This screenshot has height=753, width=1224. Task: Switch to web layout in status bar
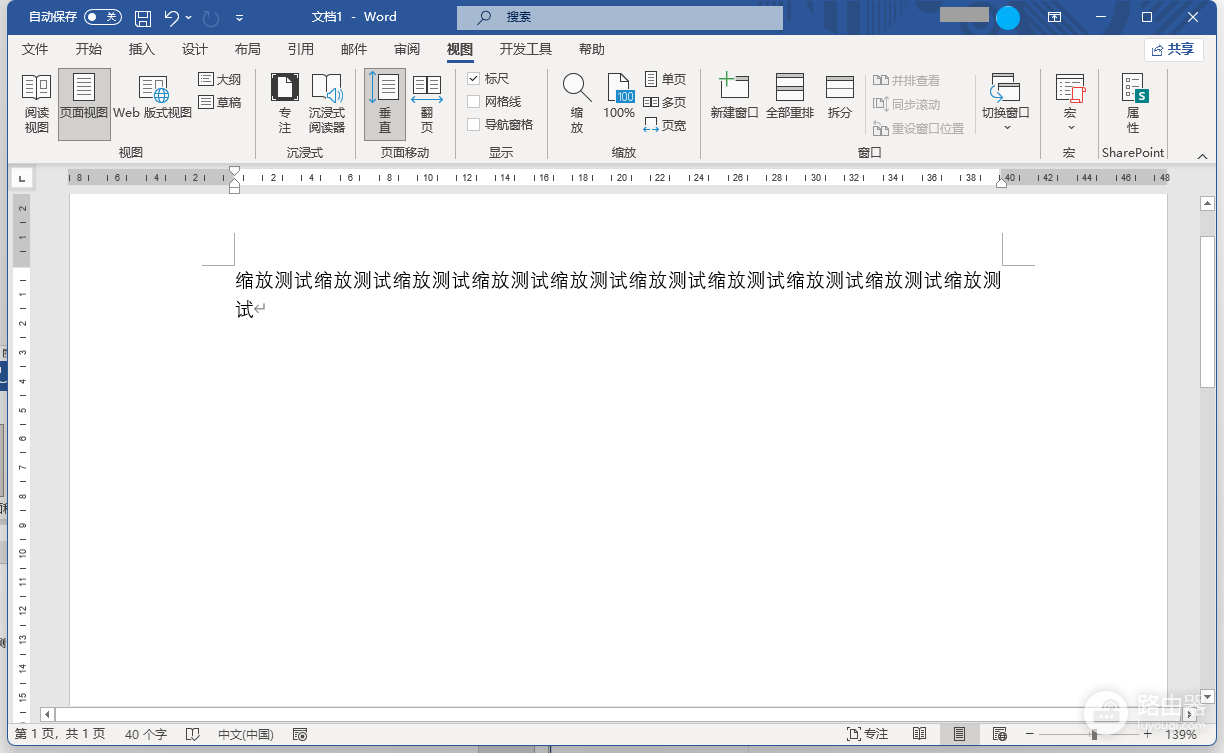coord(998,734)
